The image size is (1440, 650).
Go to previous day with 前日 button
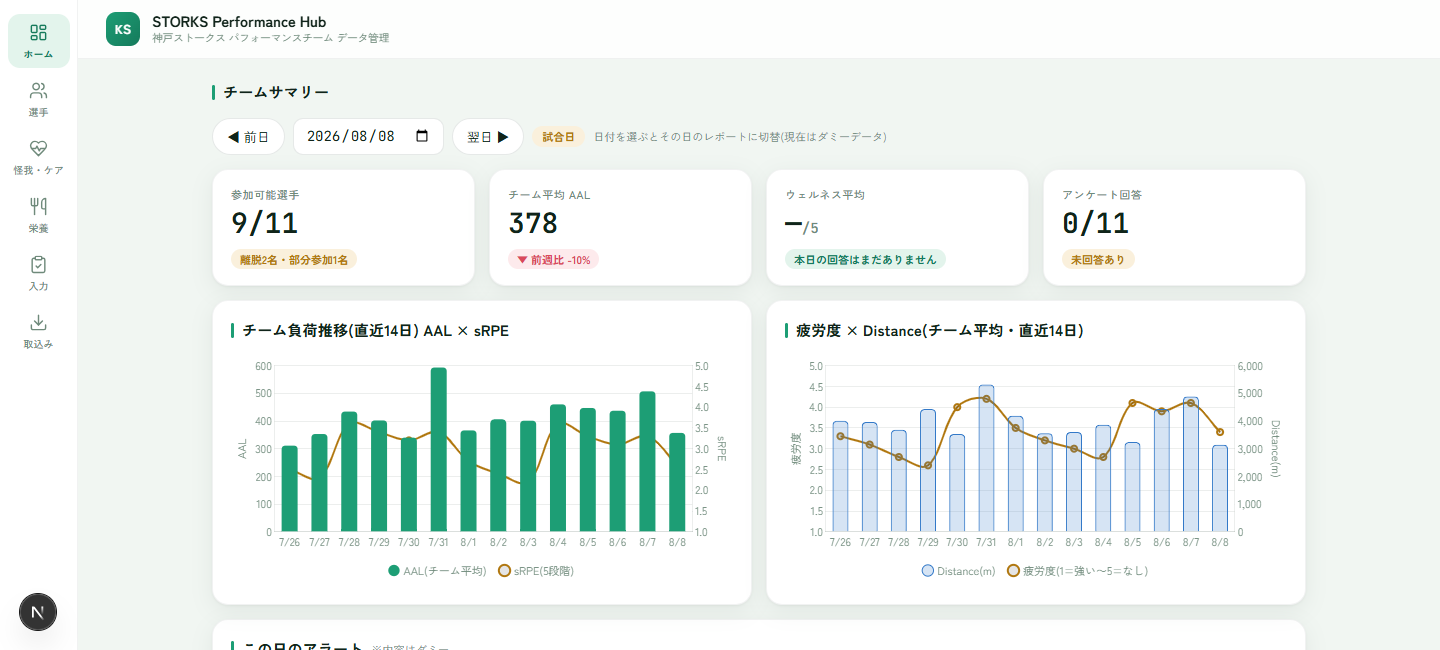[x=248, y=137]
